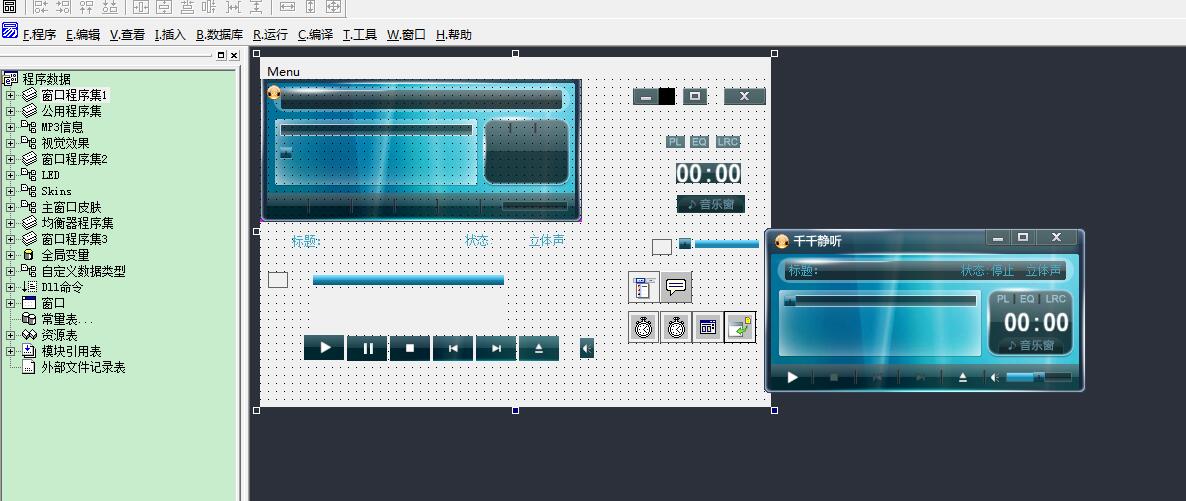Select the first stopwatch timer component
This screenshot has width=1186, height=501.
pos(644,327)
